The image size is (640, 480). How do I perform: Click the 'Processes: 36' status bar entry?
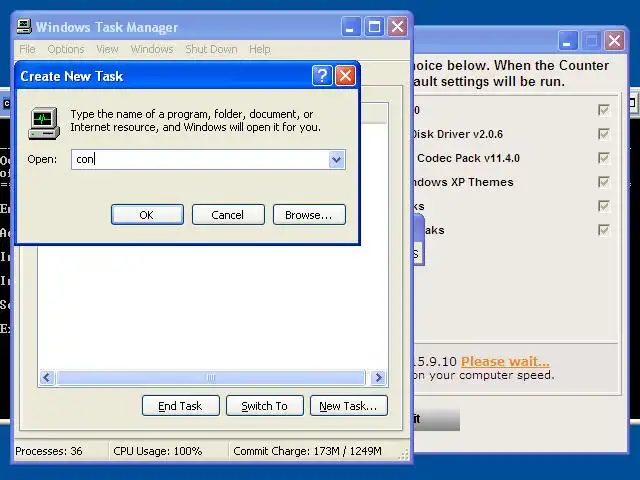49,451
